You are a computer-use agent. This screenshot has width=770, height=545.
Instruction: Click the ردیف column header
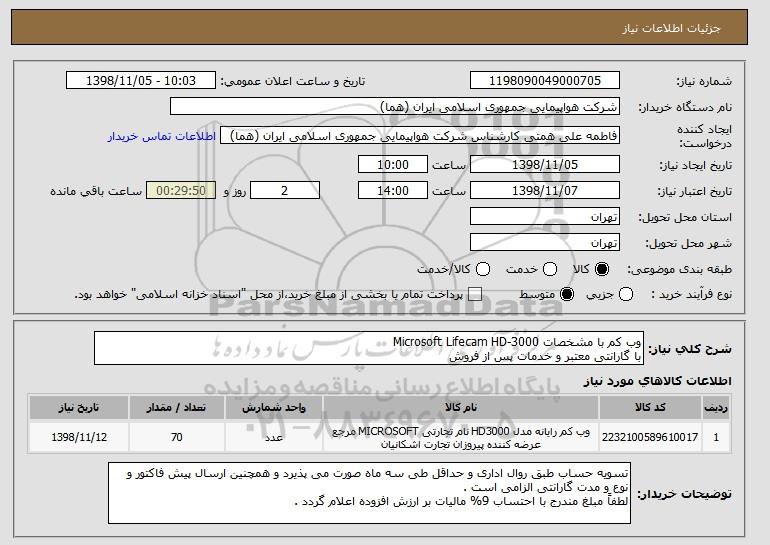click(716, 408)
